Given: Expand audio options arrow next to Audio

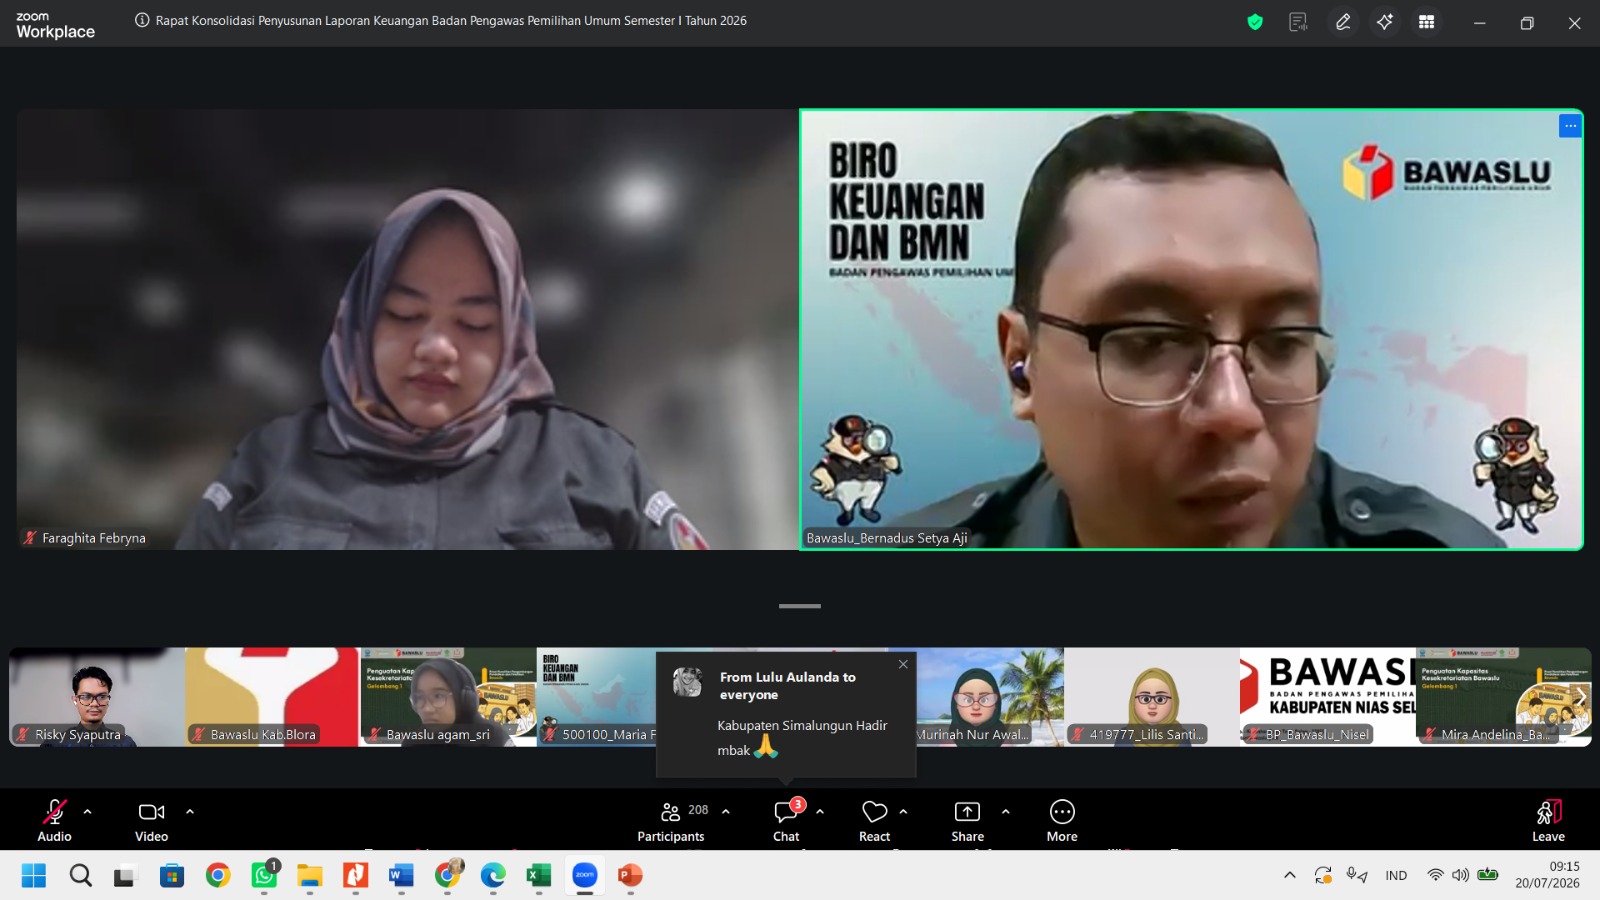Looking at the screenshot, I should point(88,812).
